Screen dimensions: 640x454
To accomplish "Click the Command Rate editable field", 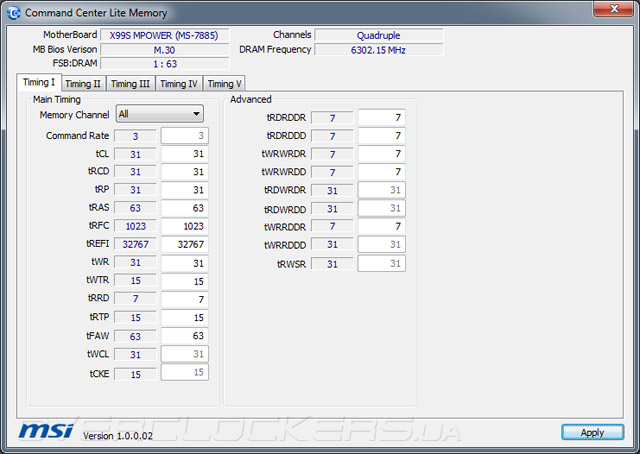I will pos(184,136).
